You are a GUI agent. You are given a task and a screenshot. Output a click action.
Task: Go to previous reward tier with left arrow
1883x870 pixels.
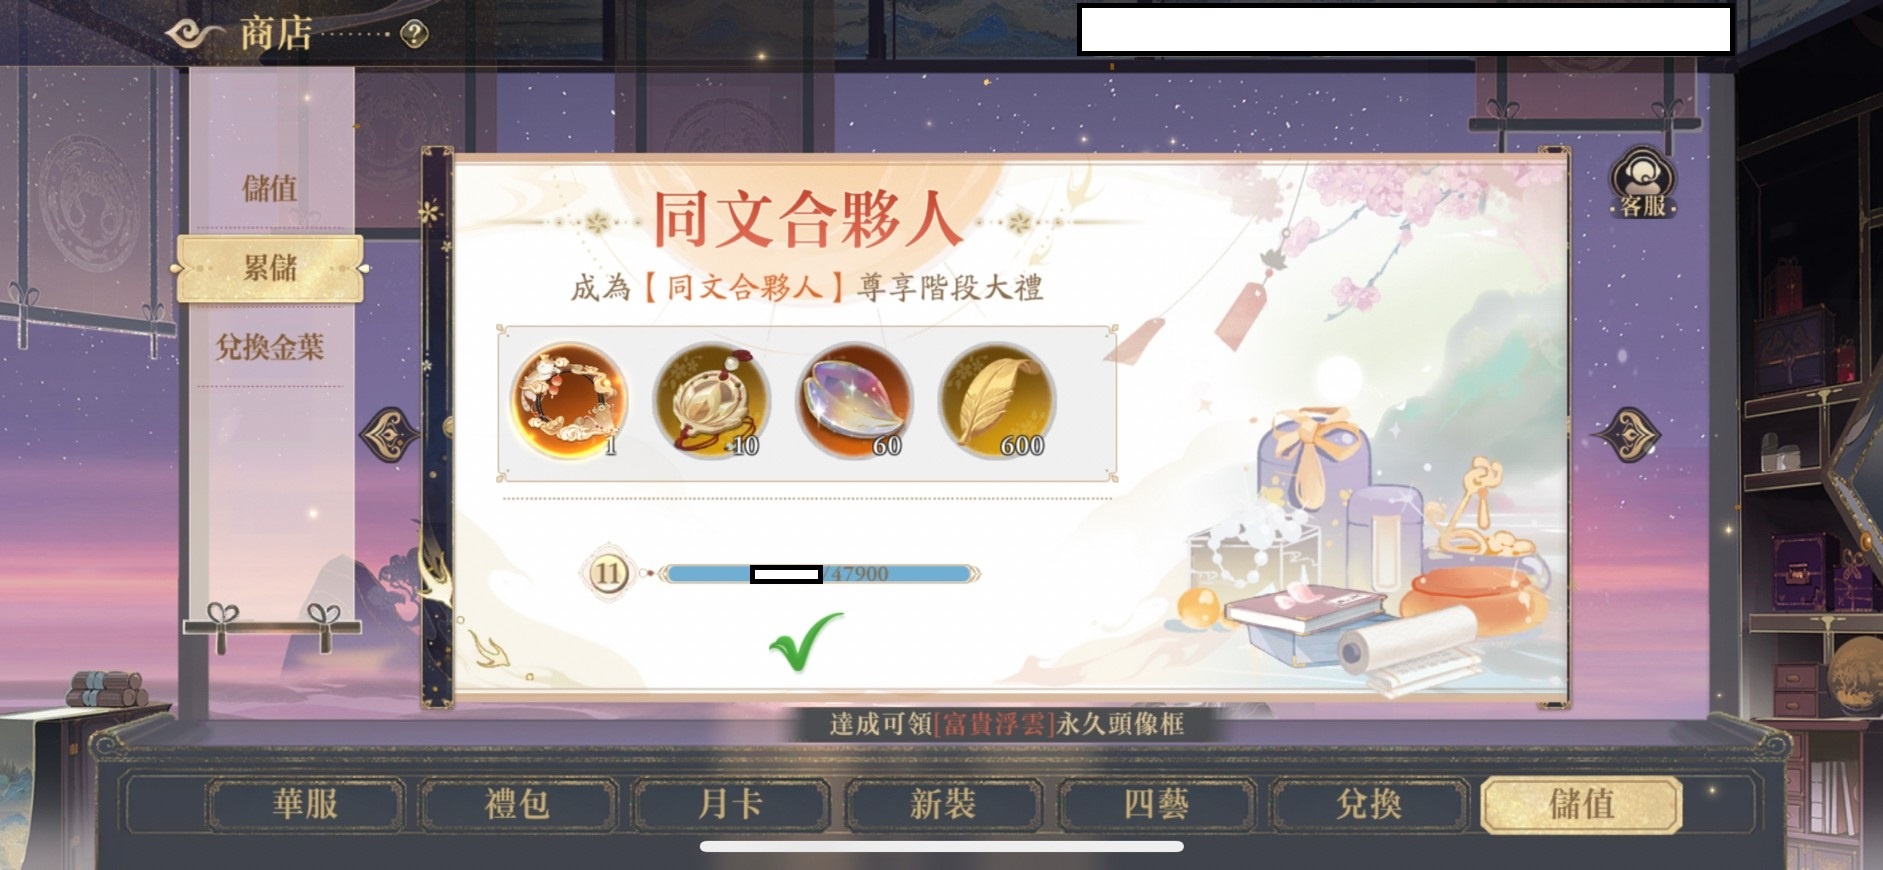coord(390,435)
